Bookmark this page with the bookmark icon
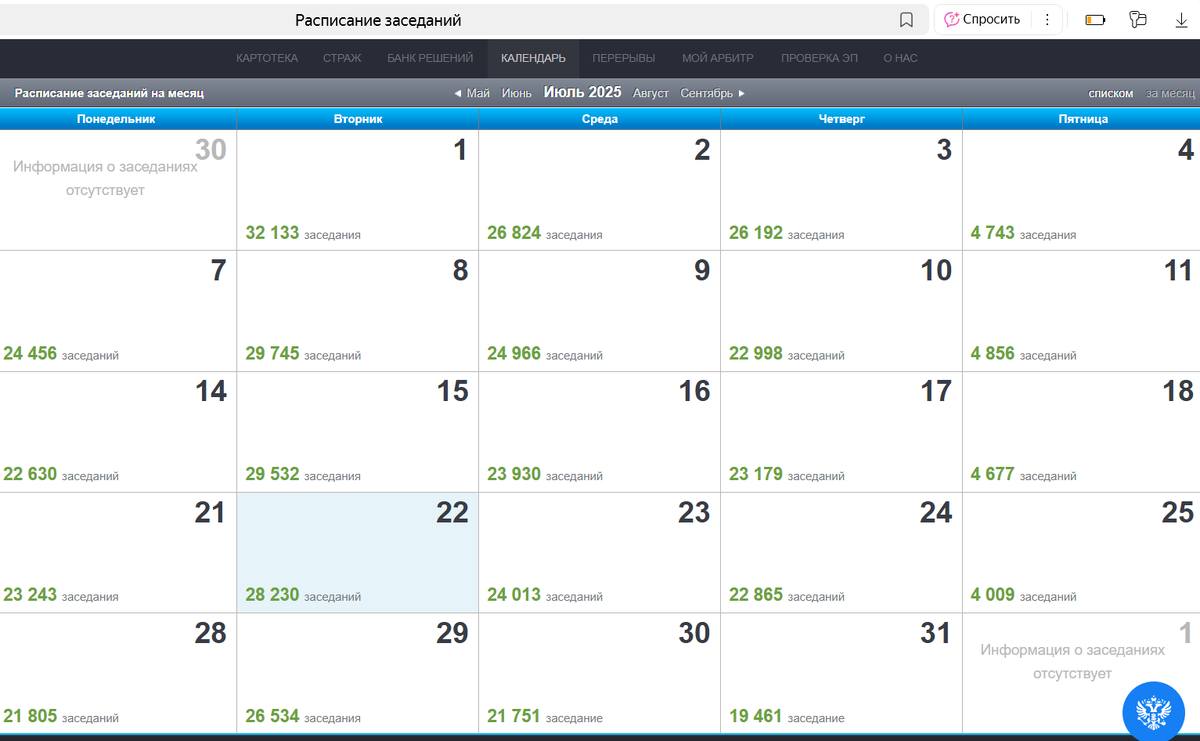The image size is (1200, 741). coord(906,20)
